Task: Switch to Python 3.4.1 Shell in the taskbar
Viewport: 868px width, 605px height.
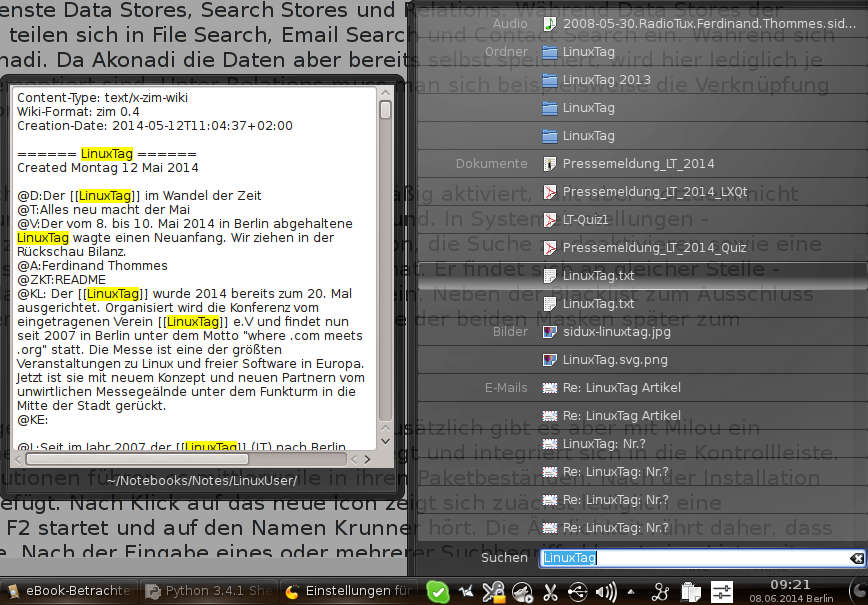Action: tap(208, 591)
